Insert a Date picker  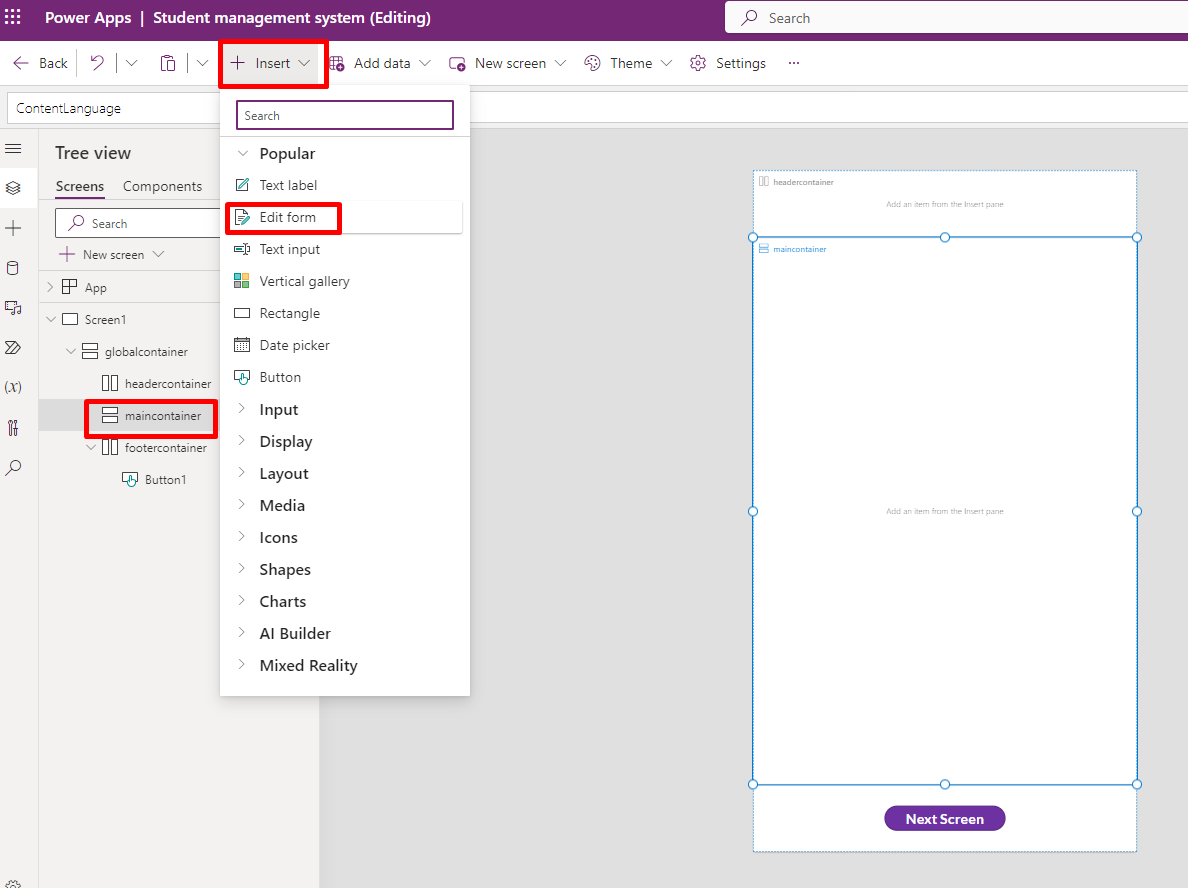pos(294,346)
